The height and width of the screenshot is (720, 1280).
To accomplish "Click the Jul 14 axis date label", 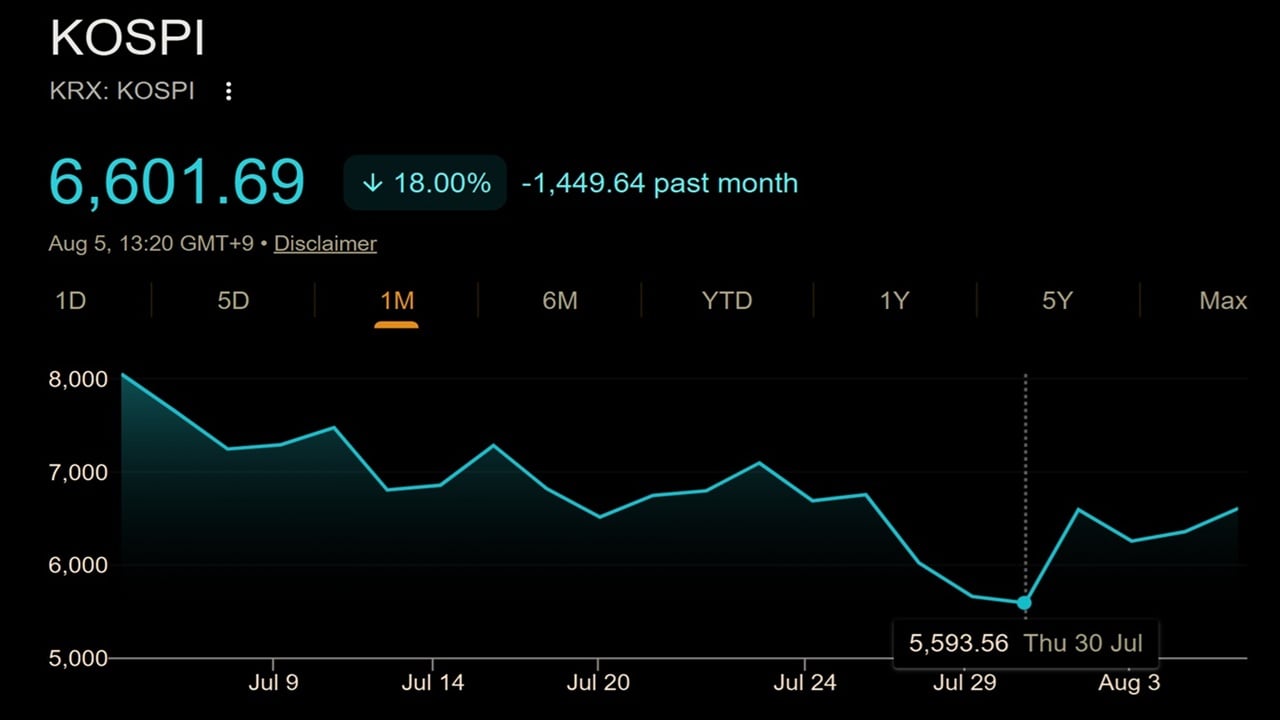I will [x=433, y=683].
